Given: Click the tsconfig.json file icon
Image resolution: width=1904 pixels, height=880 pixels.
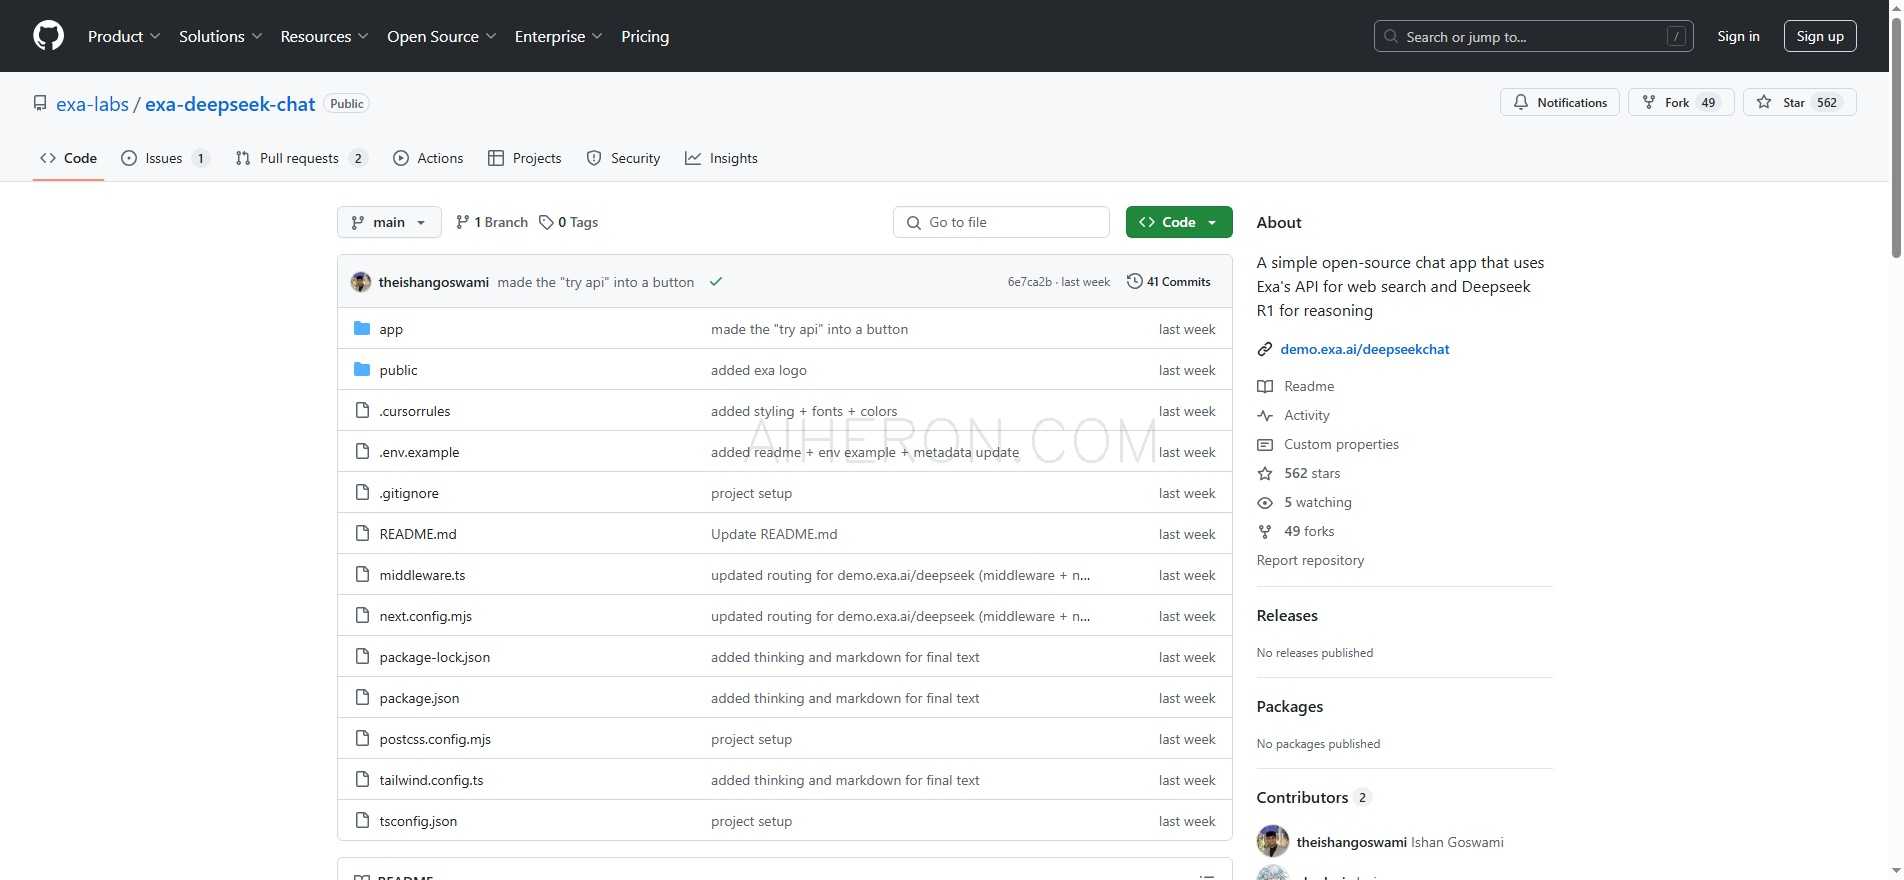Looking at the screenshot, I should (x=362, y=821).
